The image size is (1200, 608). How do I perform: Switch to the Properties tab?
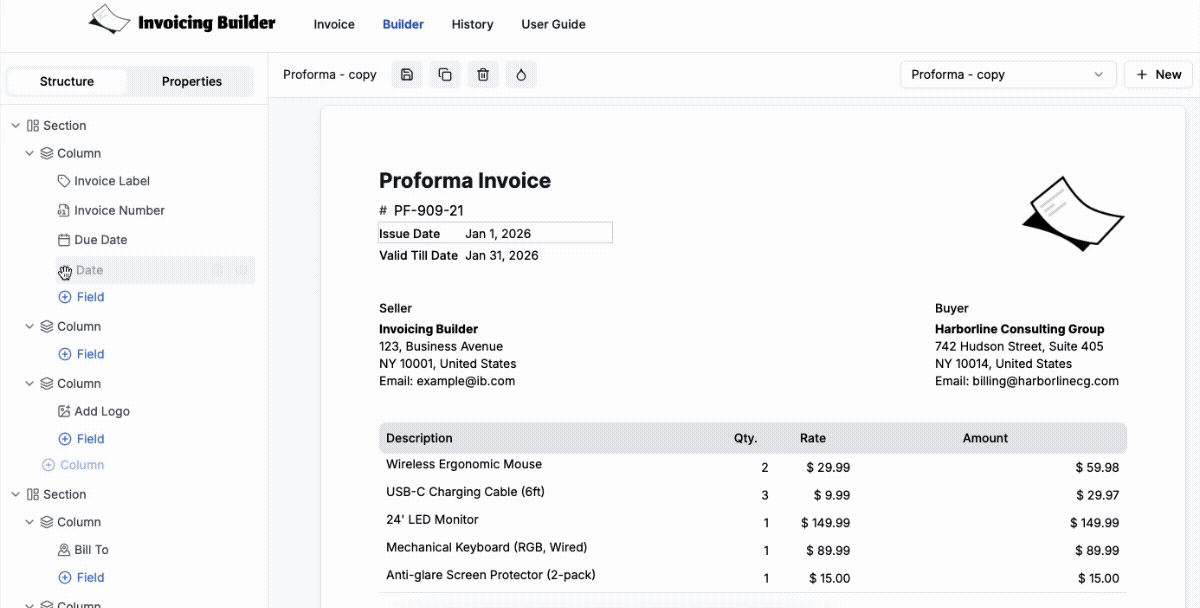coord(192,82)
